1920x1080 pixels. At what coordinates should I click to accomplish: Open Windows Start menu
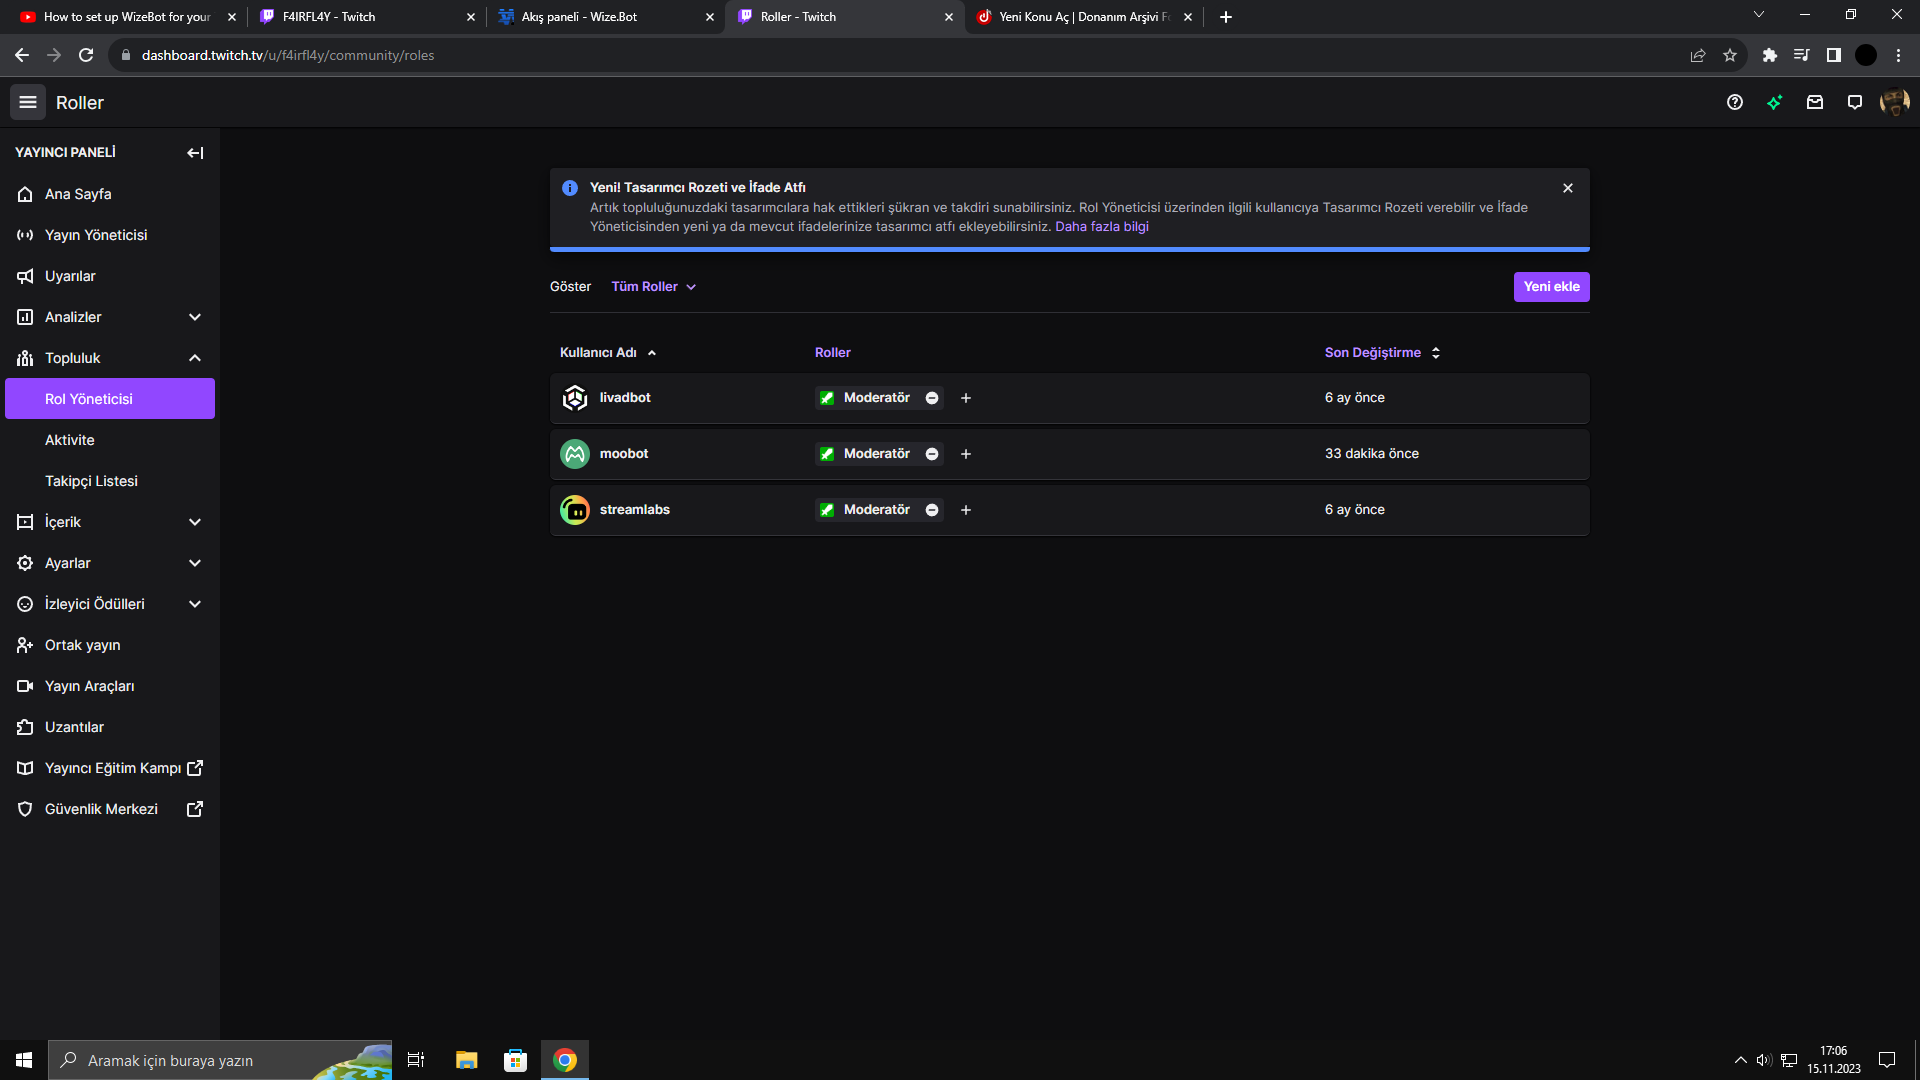(x=24, y=1060)
